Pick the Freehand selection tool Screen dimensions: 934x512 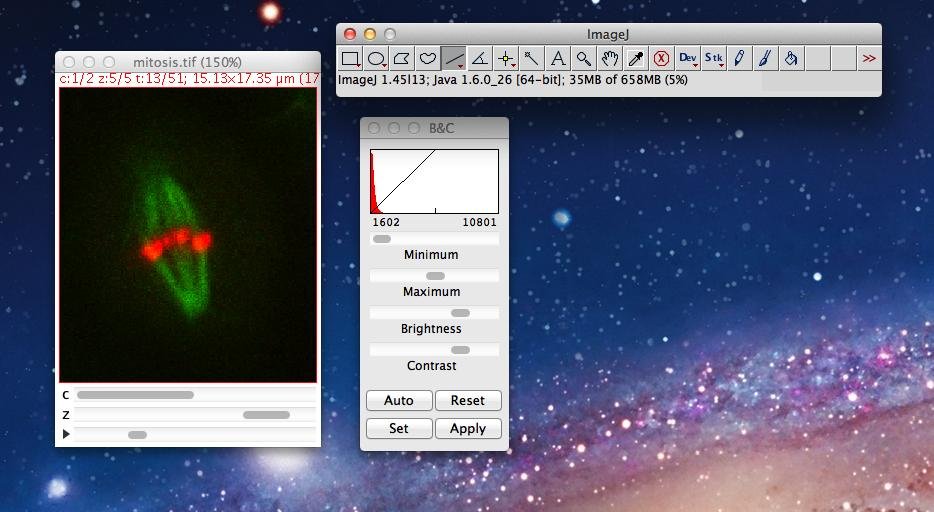click(428, 59)
